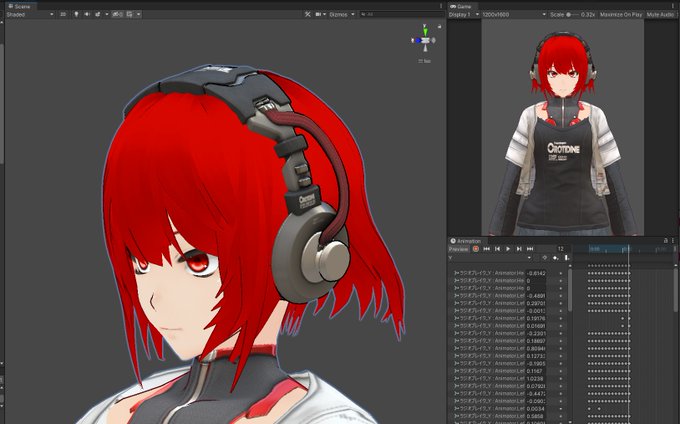Image resolution: width=680 pixels, height=424 pixels.
Task: Toggle scene lighting with the lightbulb icon
Action: point(76,14)
